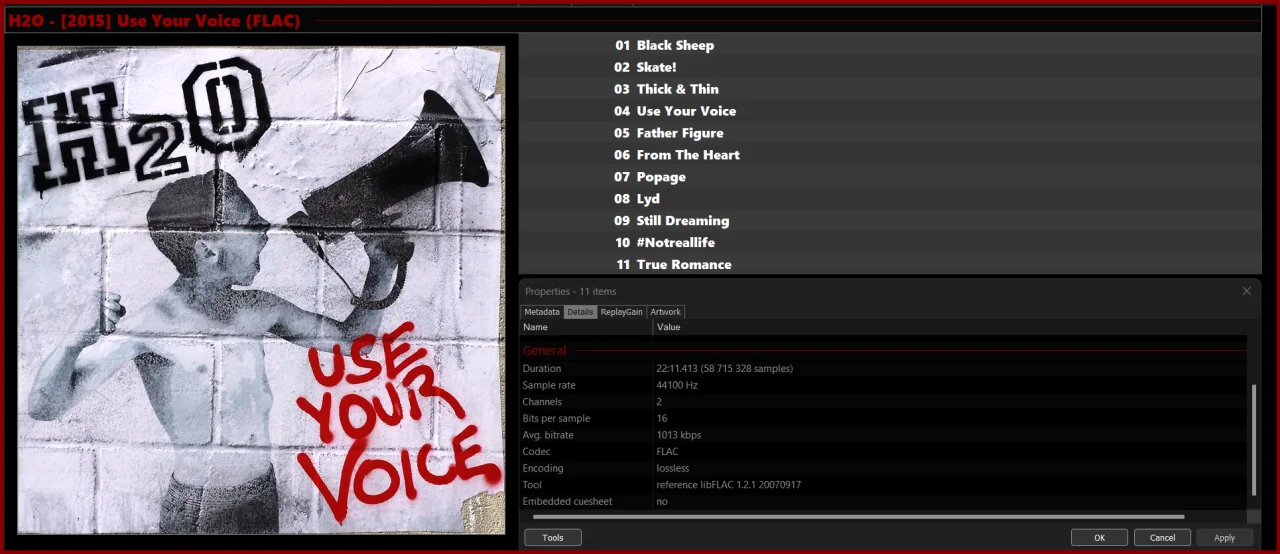Select track 06 From The Heart
The height and width of the screenshot is (554, 1280).
(x=890, y=155)
